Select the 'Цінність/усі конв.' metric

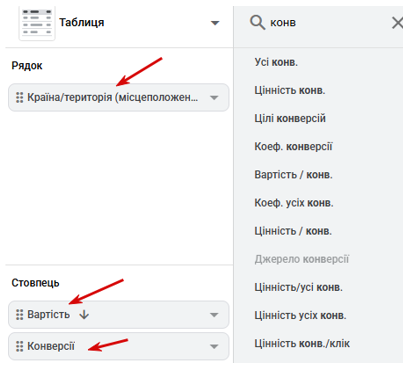click(298, 287)
